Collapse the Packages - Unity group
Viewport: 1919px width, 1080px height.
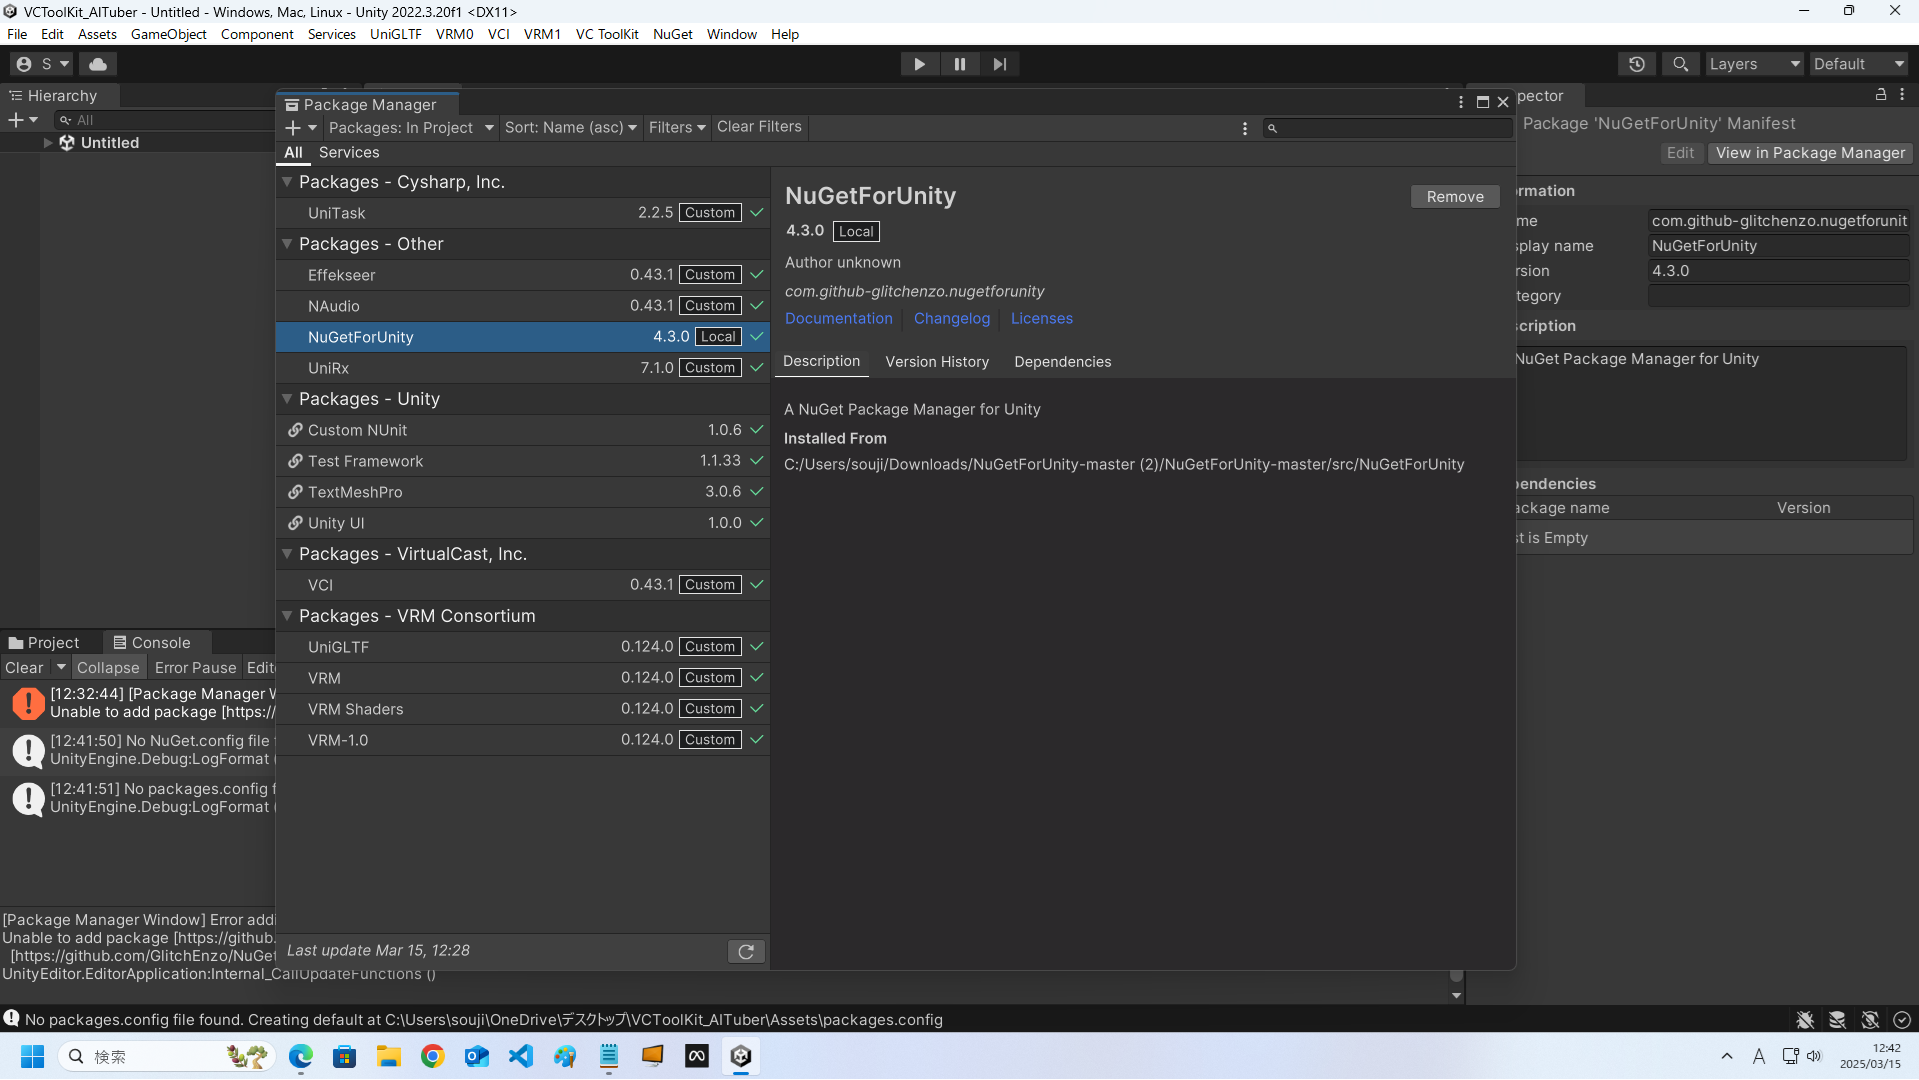click(287, 399)
